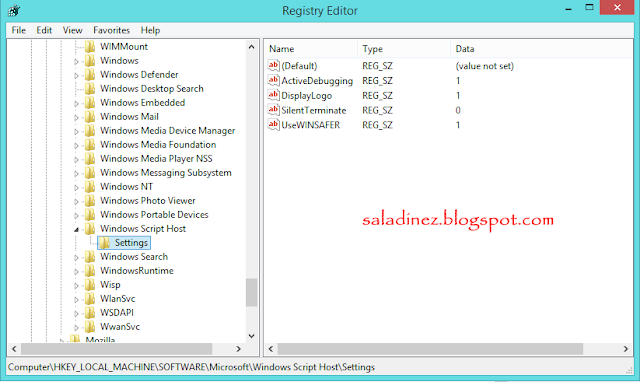Click the SilentTerminate string value icon
Viewport: 640px width, 382px height.
[273, 110]
